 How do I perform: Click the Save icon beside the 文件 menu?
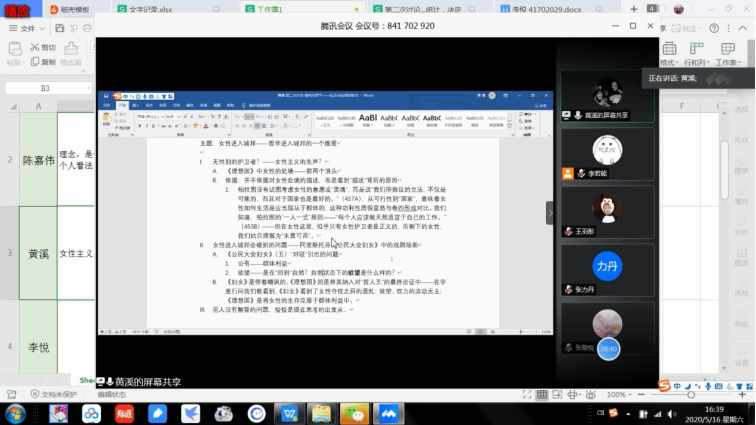[x=61, y=28]
